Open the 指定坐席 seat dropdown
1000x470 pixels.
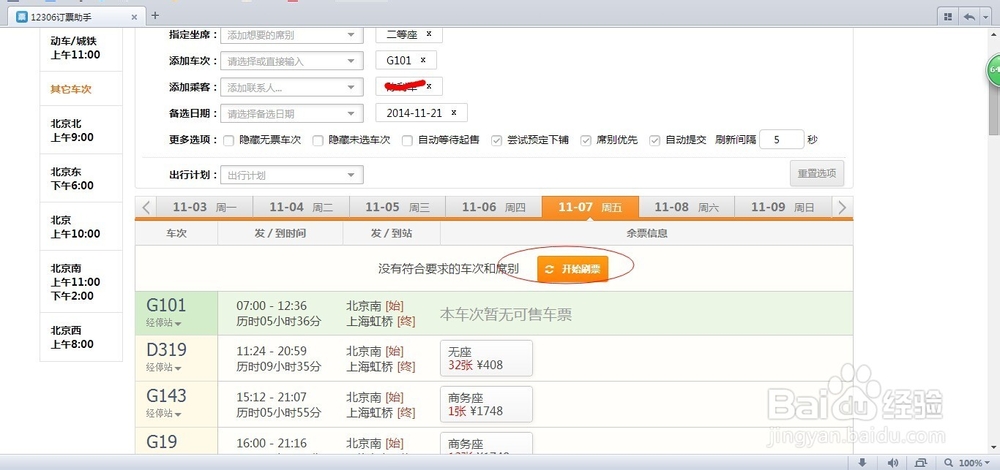coord(292,35)
